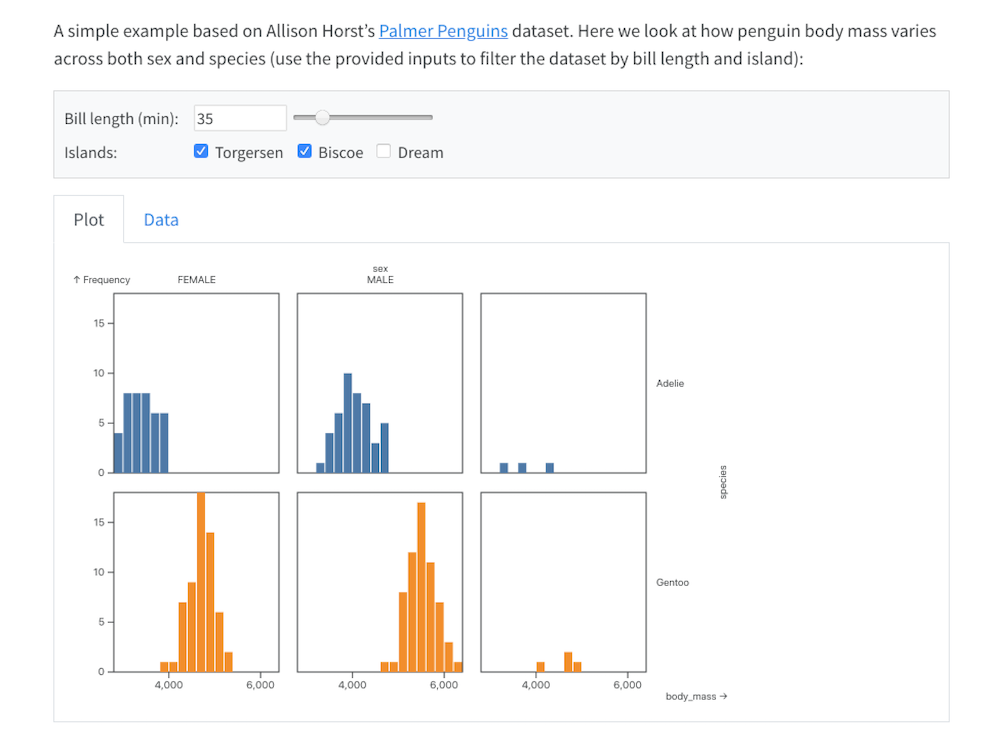
Task: Click the "Bill length (min):" label text
Action: [x=121, y=118]
